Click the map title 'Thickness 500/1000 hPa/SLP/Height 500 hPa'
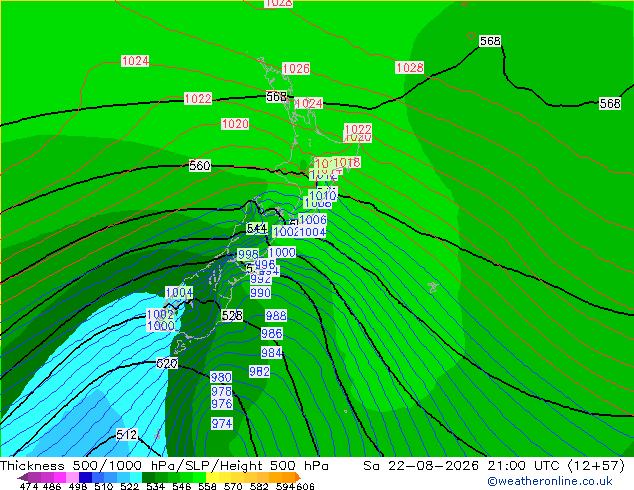 pos(164,466)
